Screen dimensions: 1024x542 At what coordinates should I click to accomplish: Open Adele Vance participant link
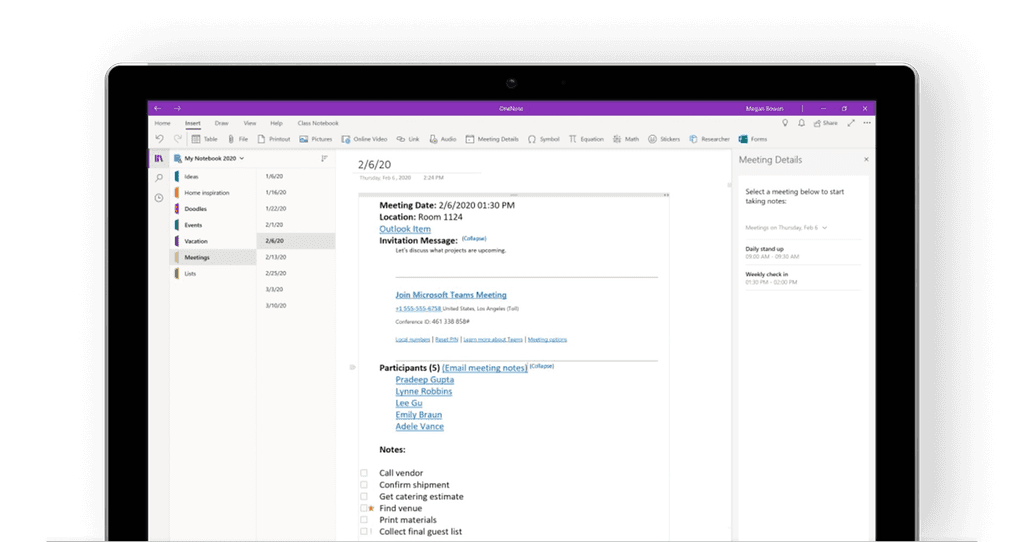click(419, 426)
